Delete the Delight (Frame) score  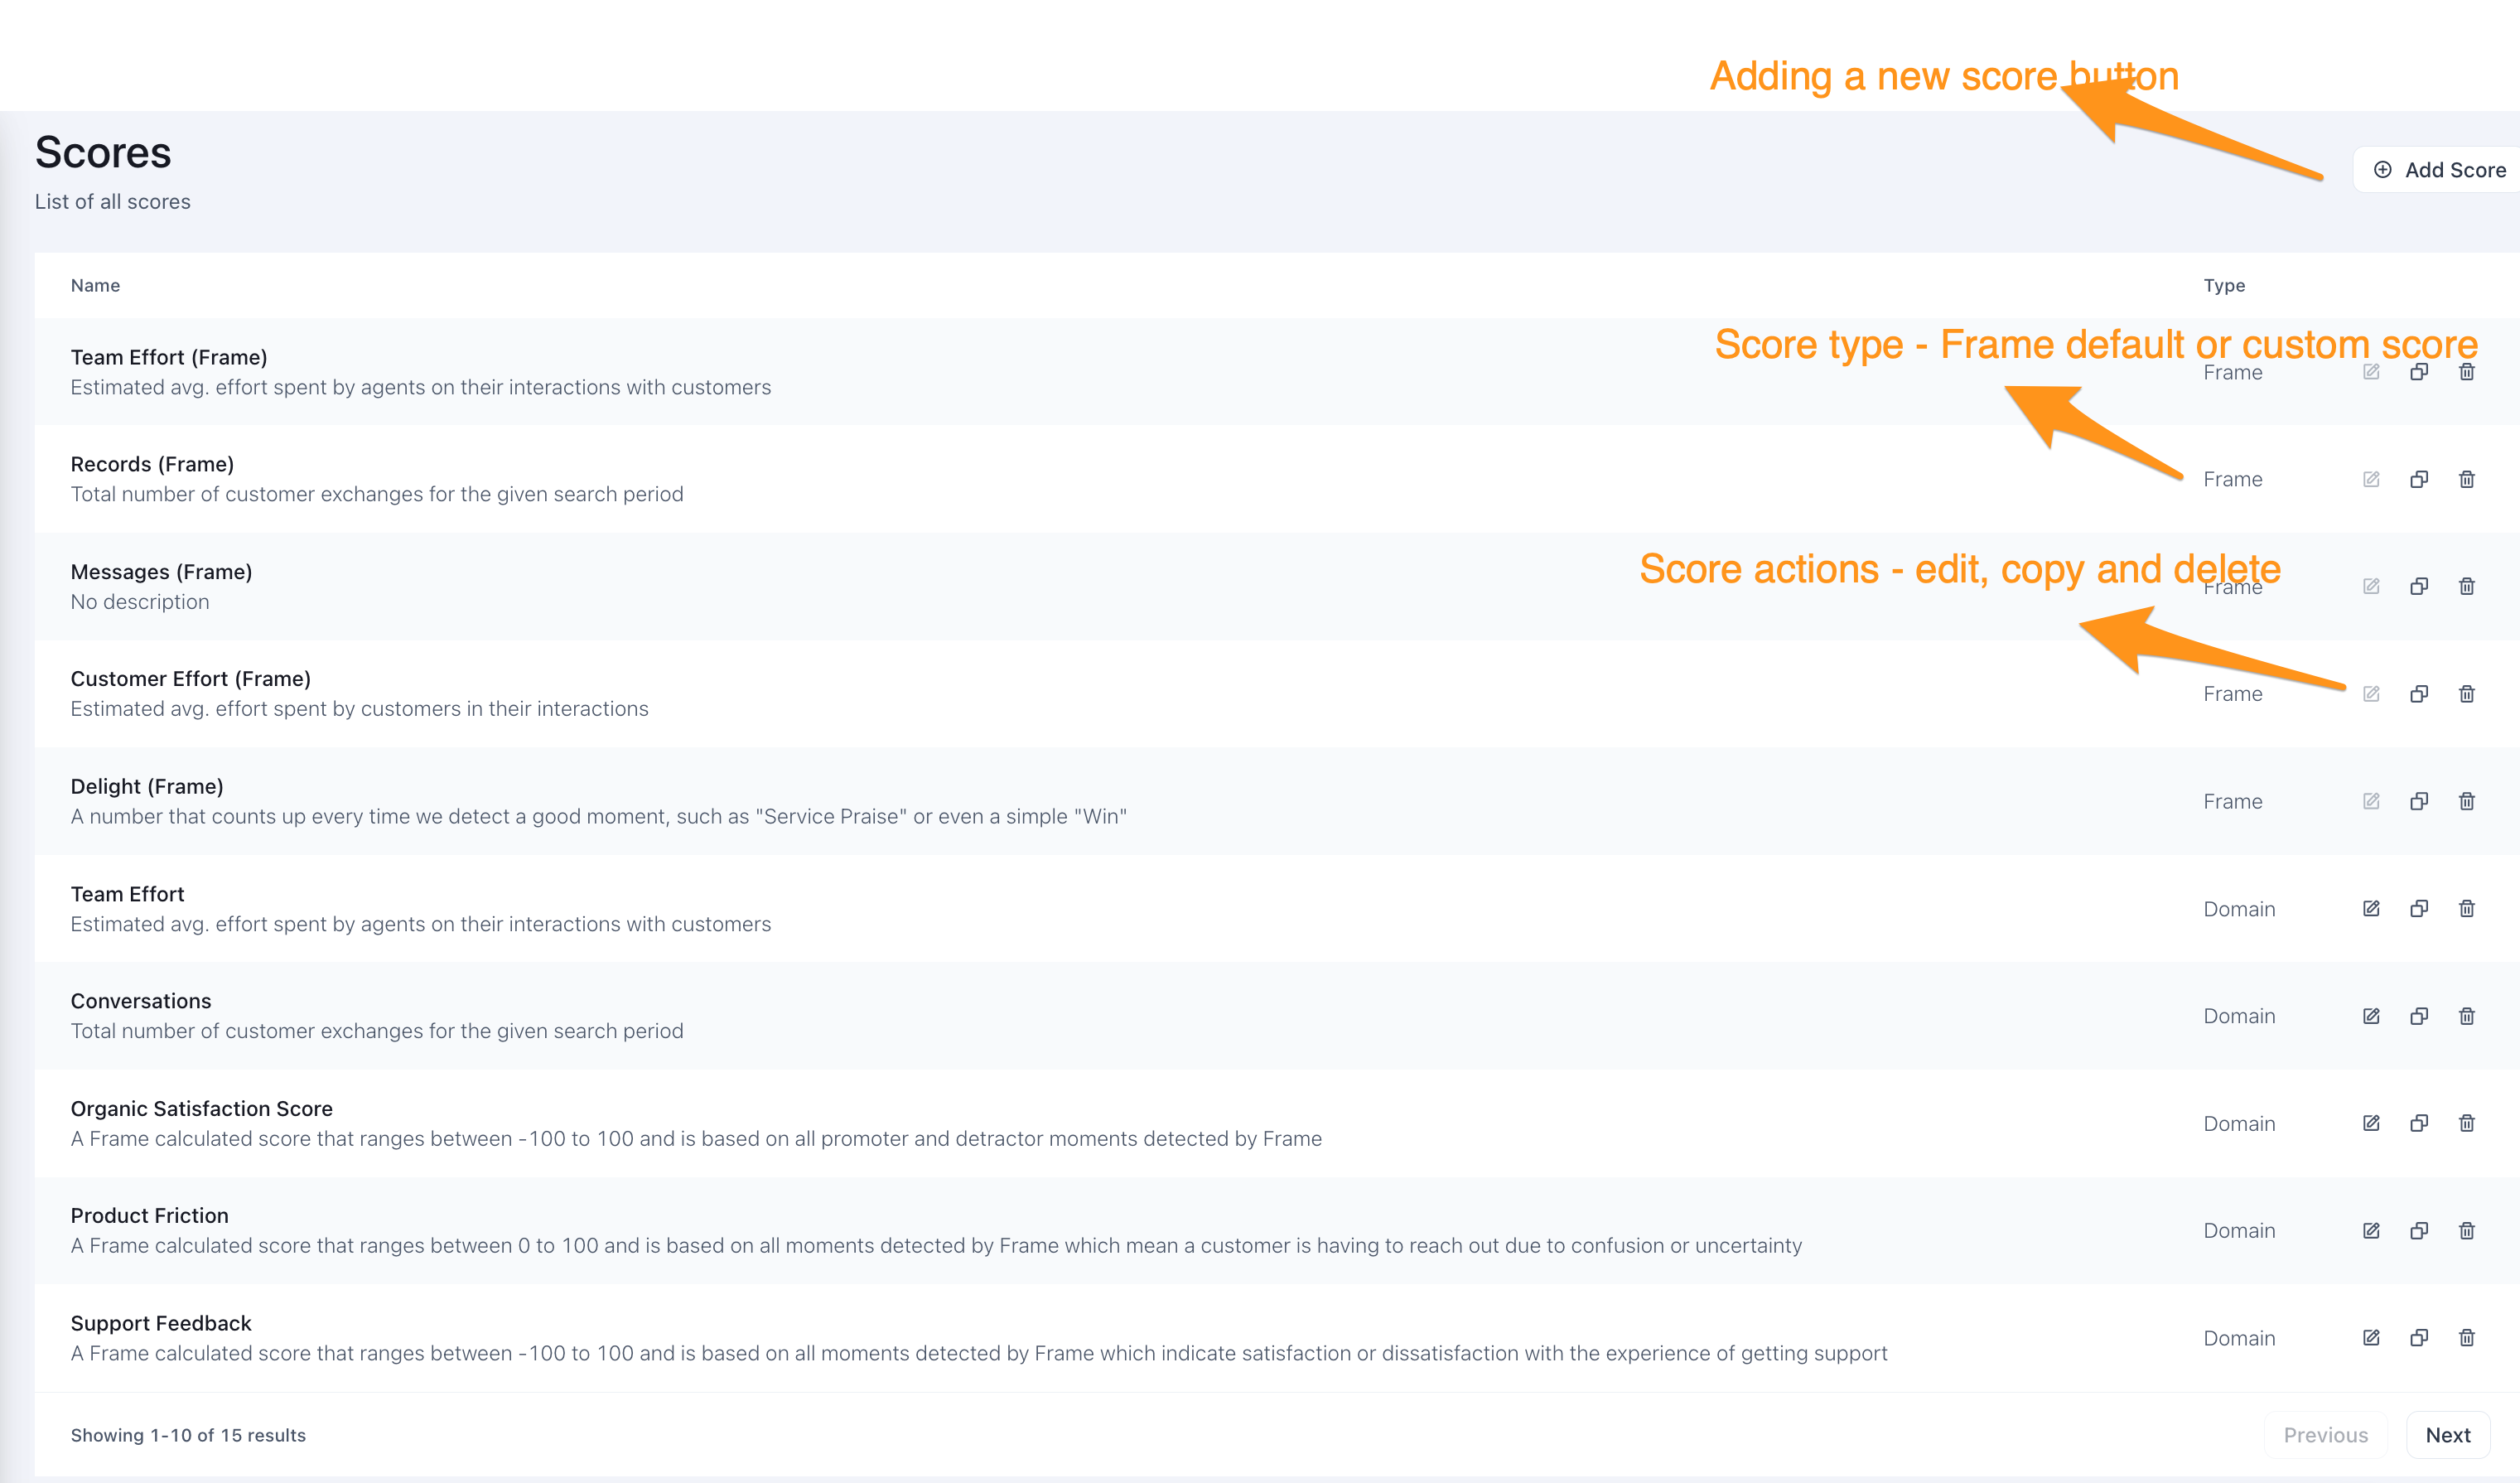tap(2467, 801)
